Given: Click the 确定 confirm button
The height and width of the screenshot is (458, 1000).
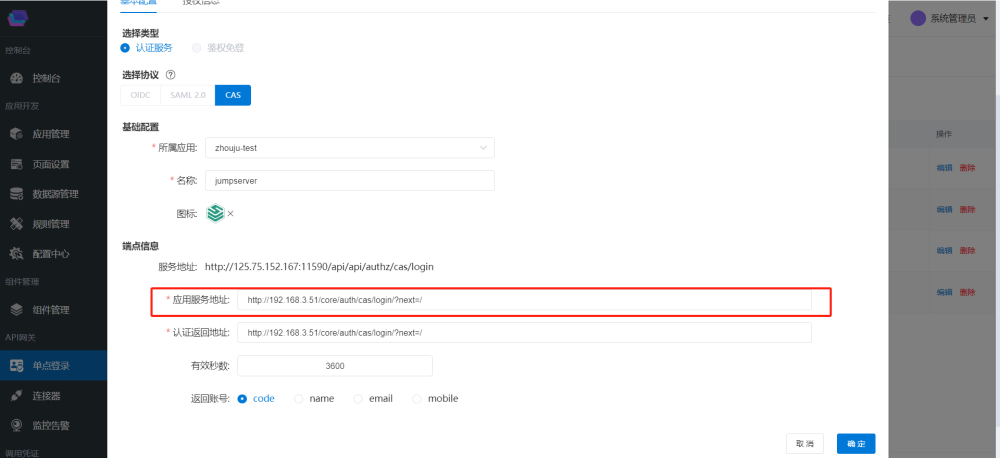Looking at the screenshot, I should pos(856,443).
